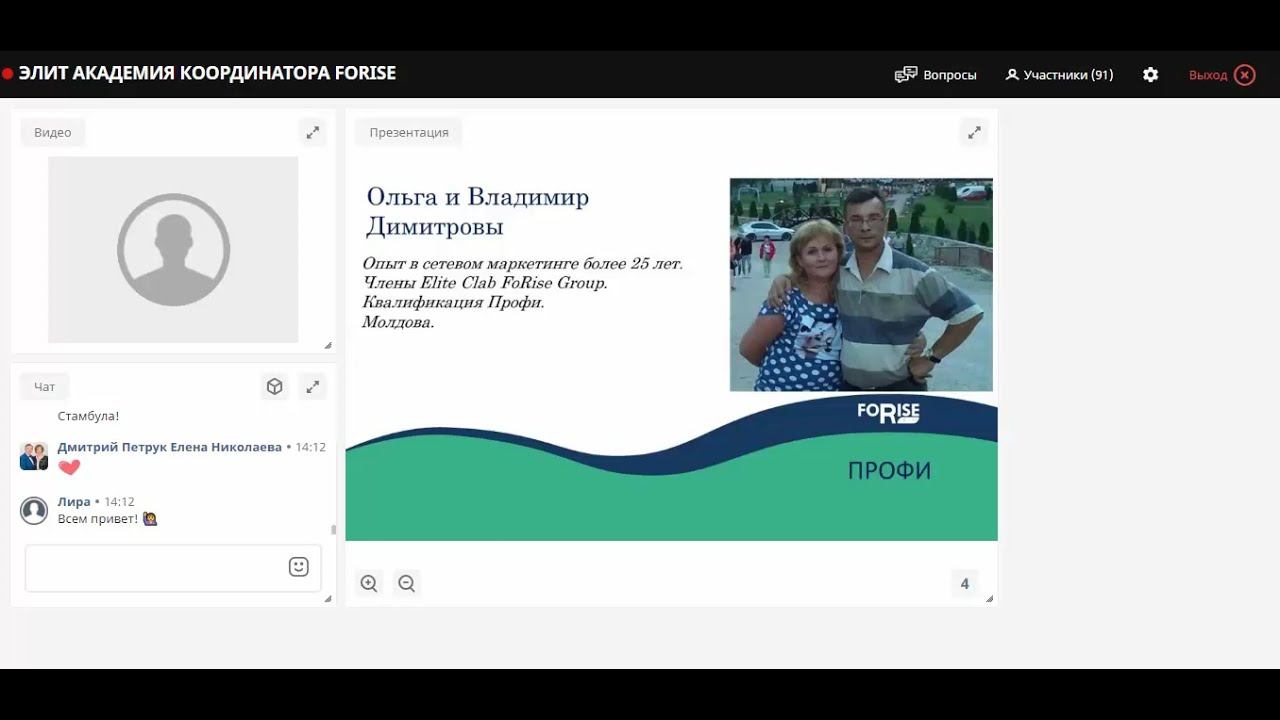Click the chat message input field

(173, 568)
